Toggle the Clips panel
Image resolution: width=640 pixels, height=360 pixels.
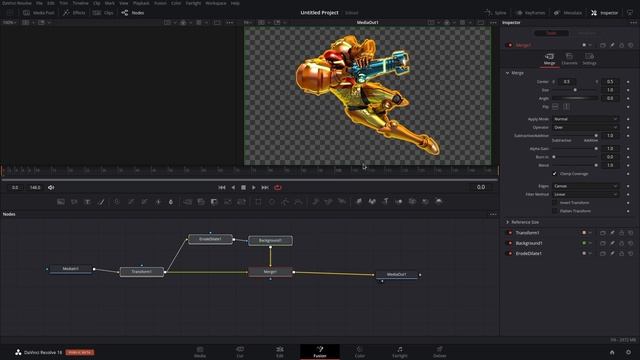103,13
